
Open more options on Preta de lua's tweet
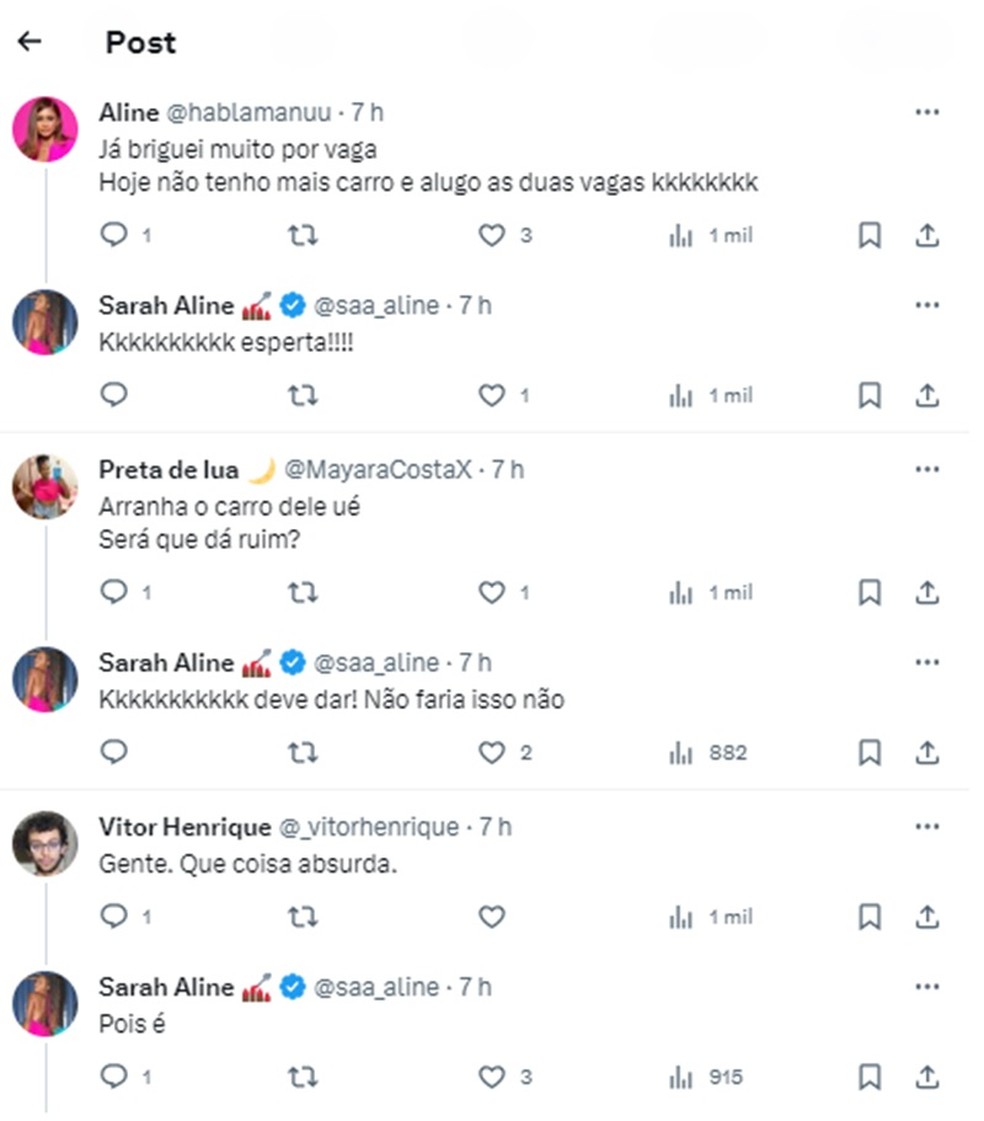coord(927,468)
